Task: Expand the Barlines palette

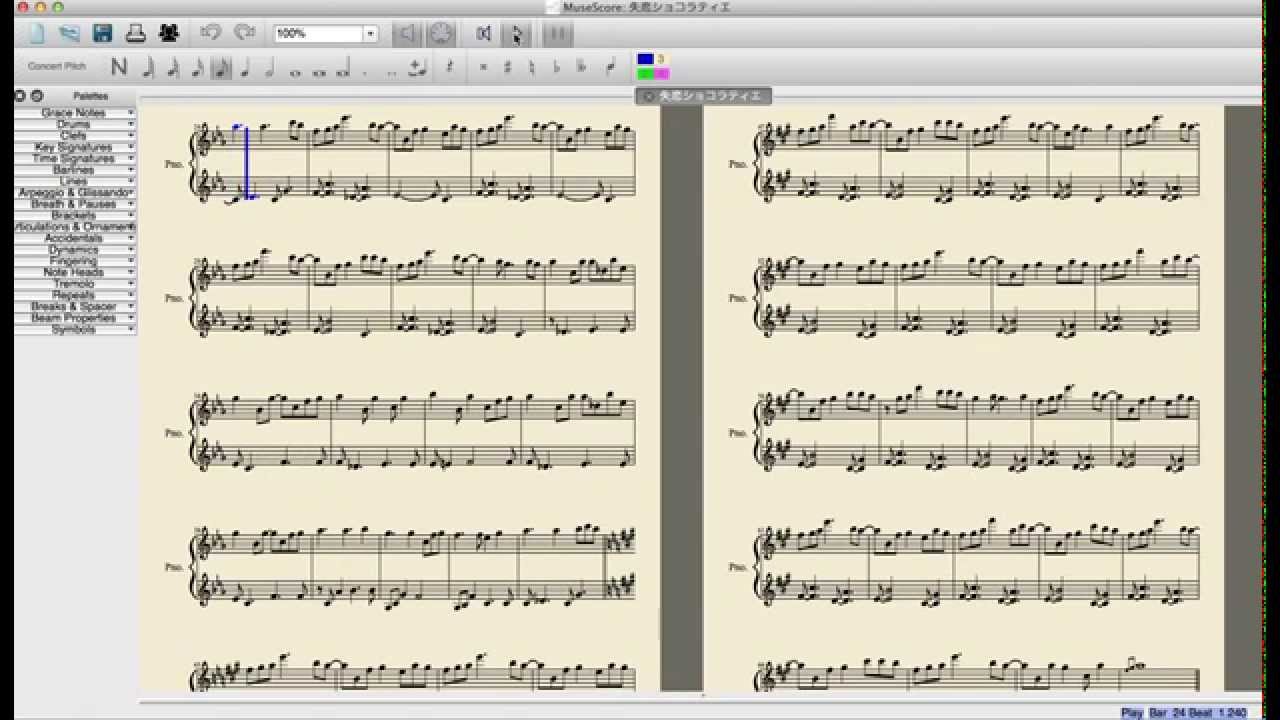Action: pos(75,170)
